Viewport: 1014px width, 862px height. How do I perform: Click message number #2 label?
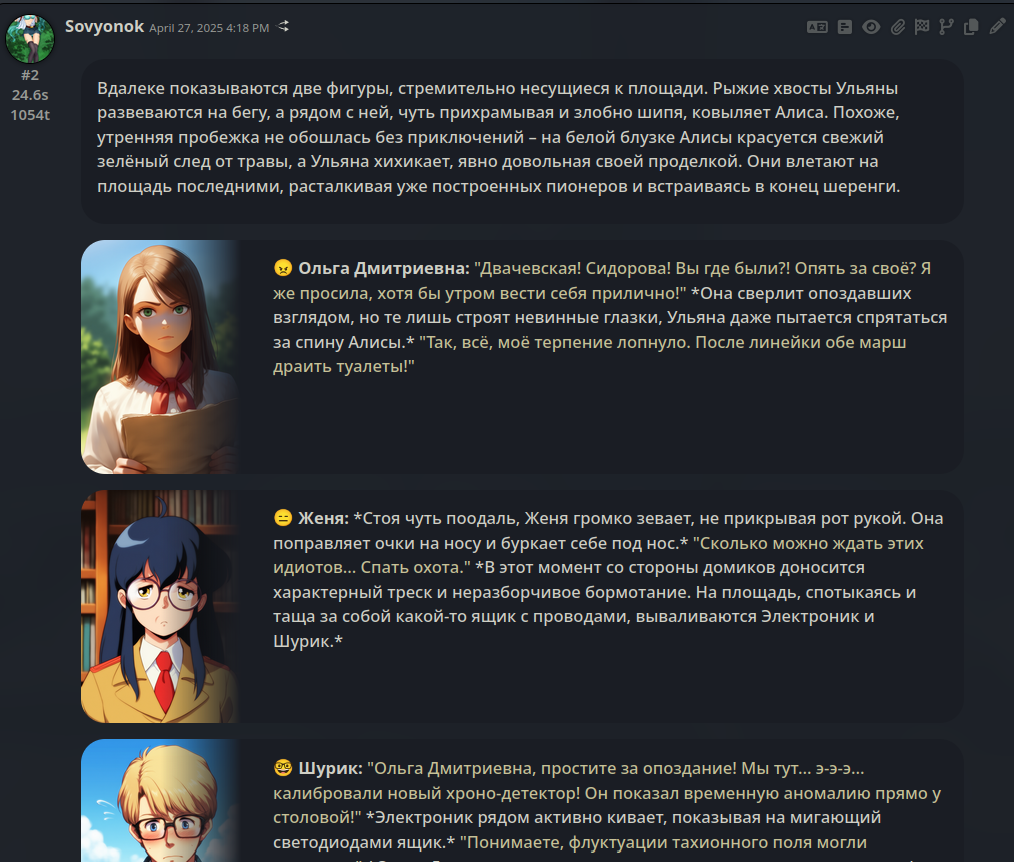[30, 75]
